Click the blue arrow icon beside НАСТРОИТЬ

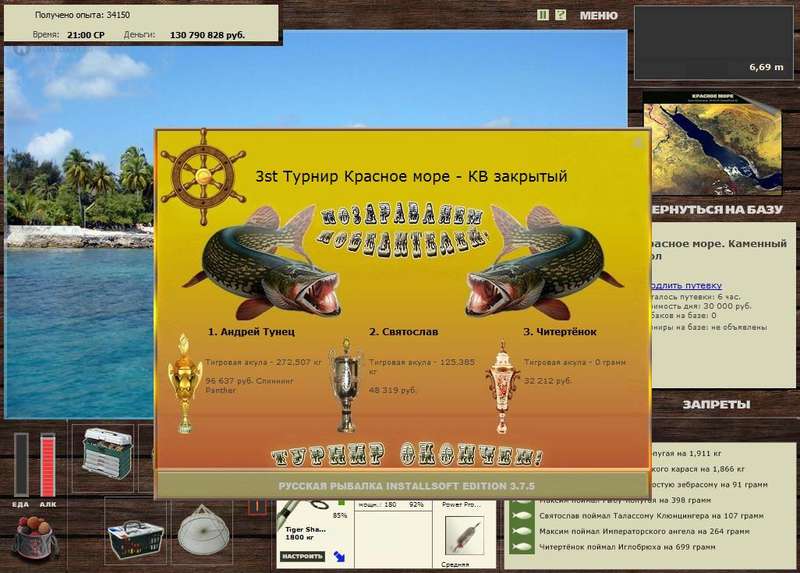(339, 556)
